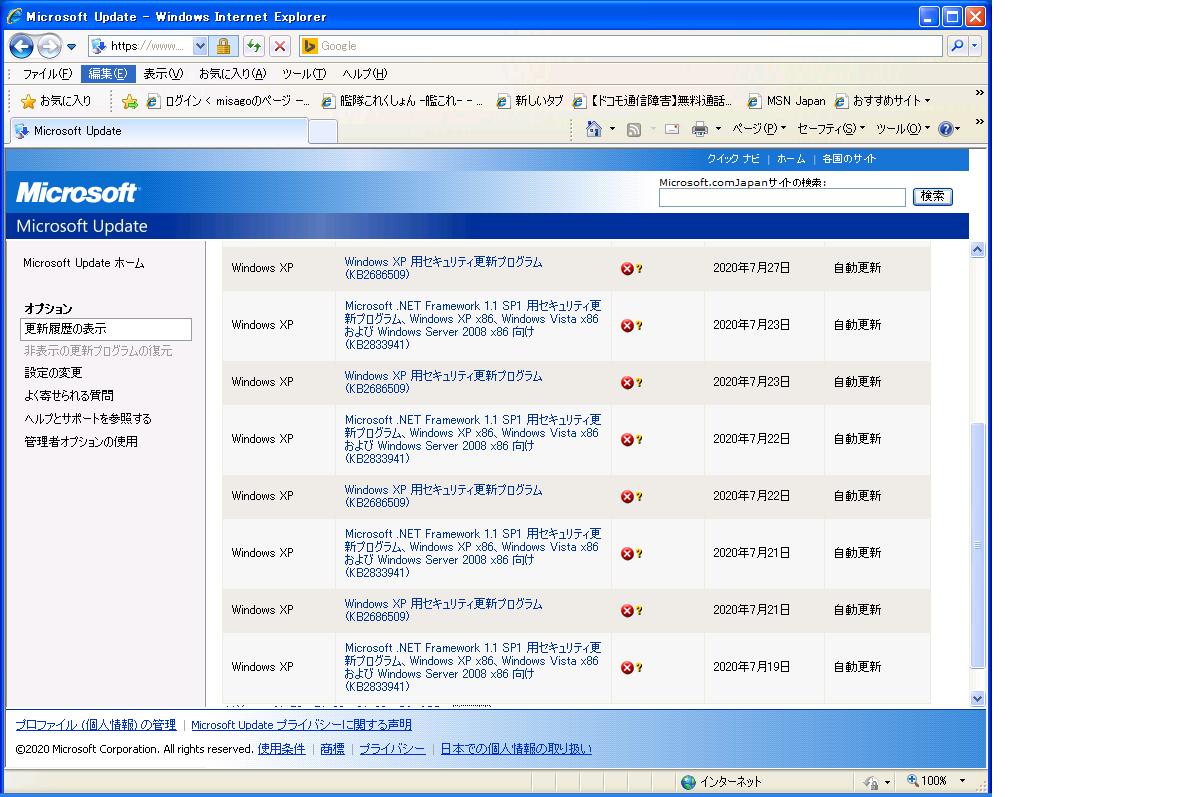Click the Print printer icon

pyautogui.click(x=700, y=129)
